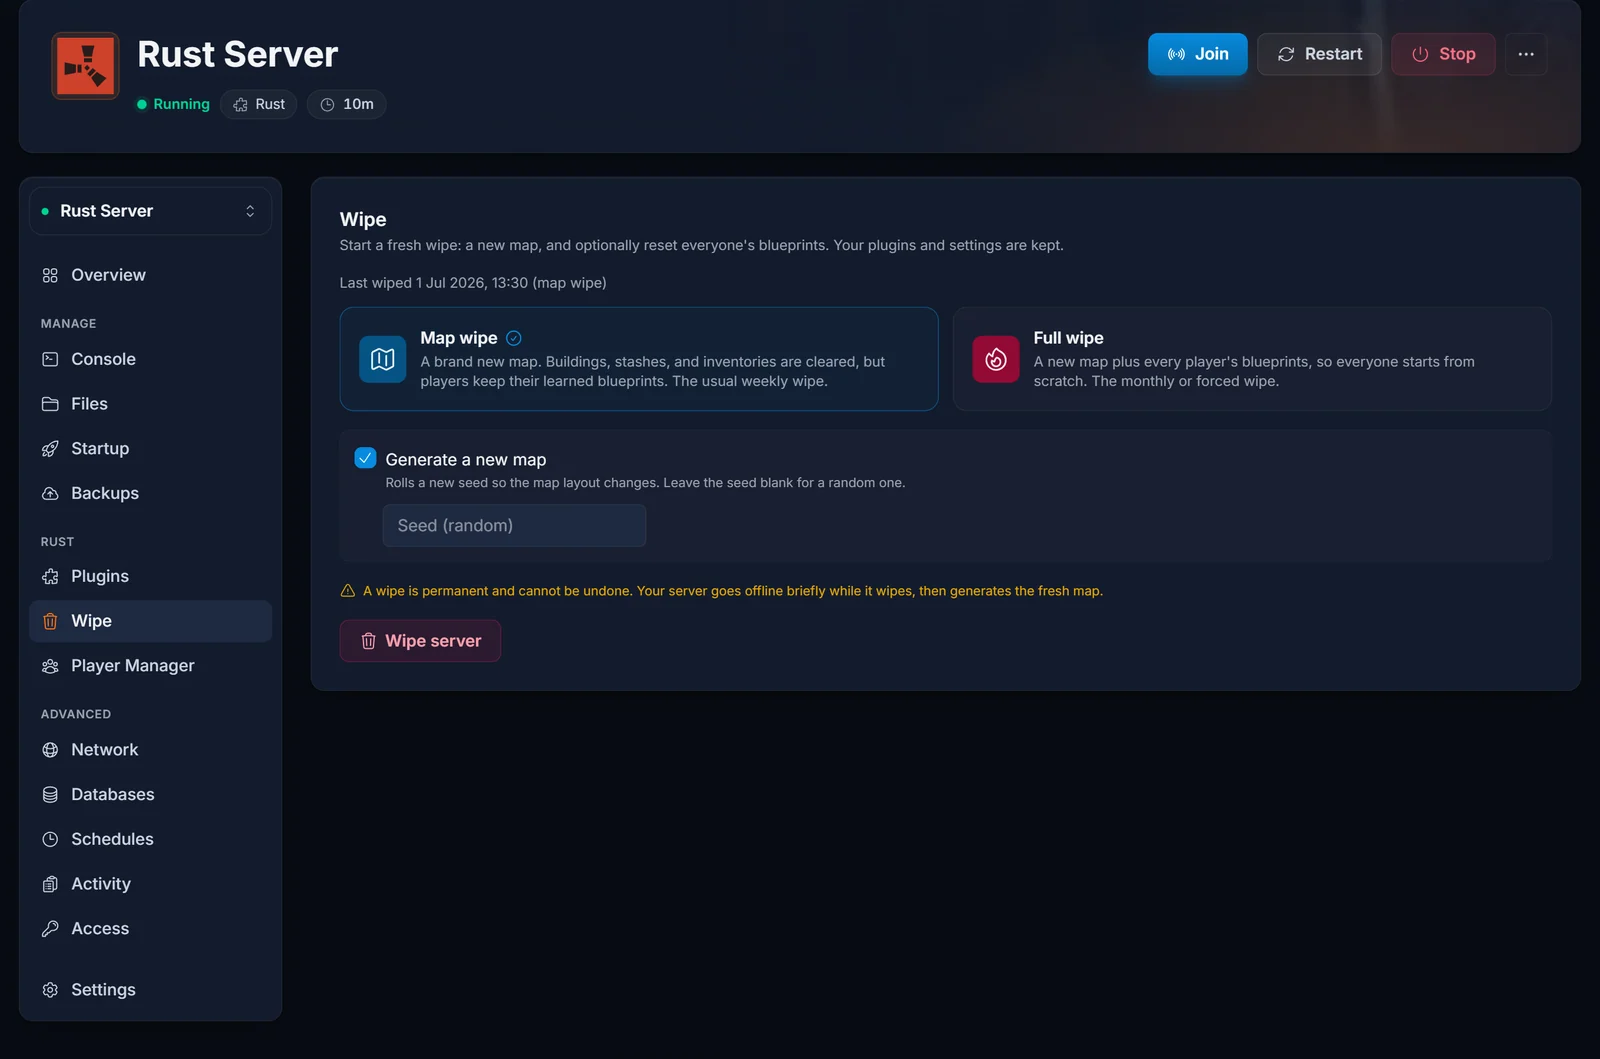Screen dimensions: 1600x1059
Task: Open the Access page
Action: click(x=150, y=929)
